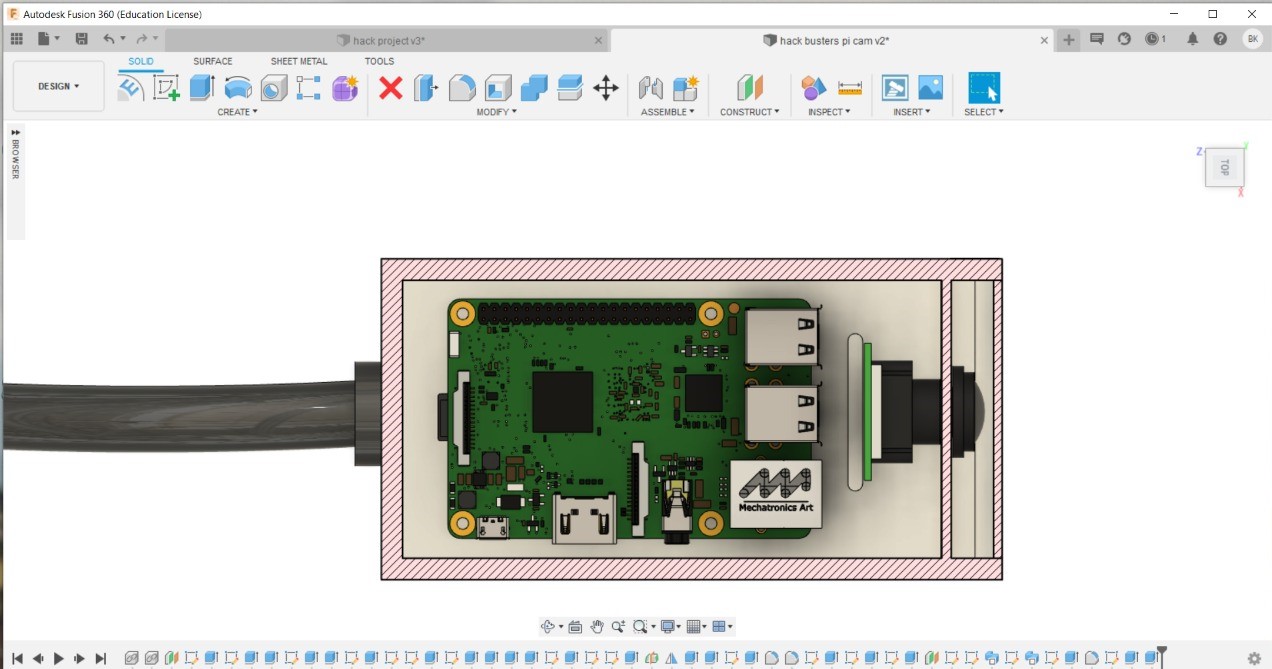Select the Insert Canvas image tool

pos(931,88)
